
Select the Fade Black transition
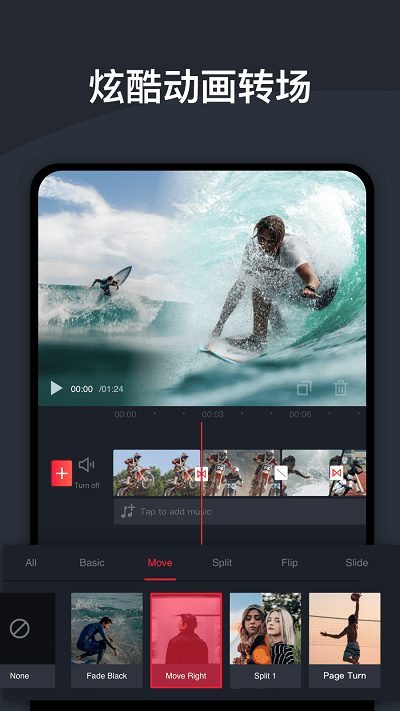(107, 640)
